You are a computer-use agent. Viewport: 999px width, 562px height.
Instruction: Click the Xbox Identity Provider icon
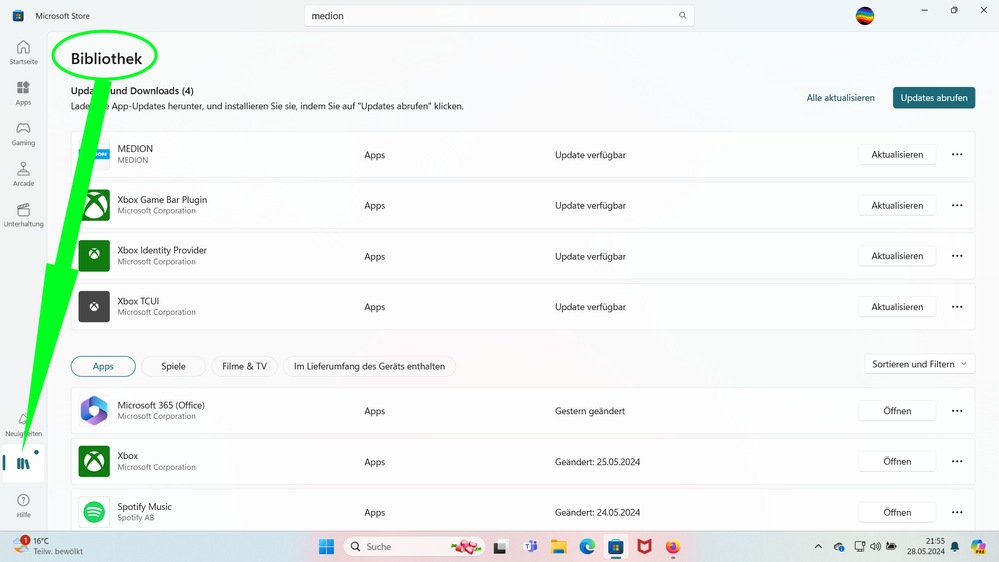94,256
